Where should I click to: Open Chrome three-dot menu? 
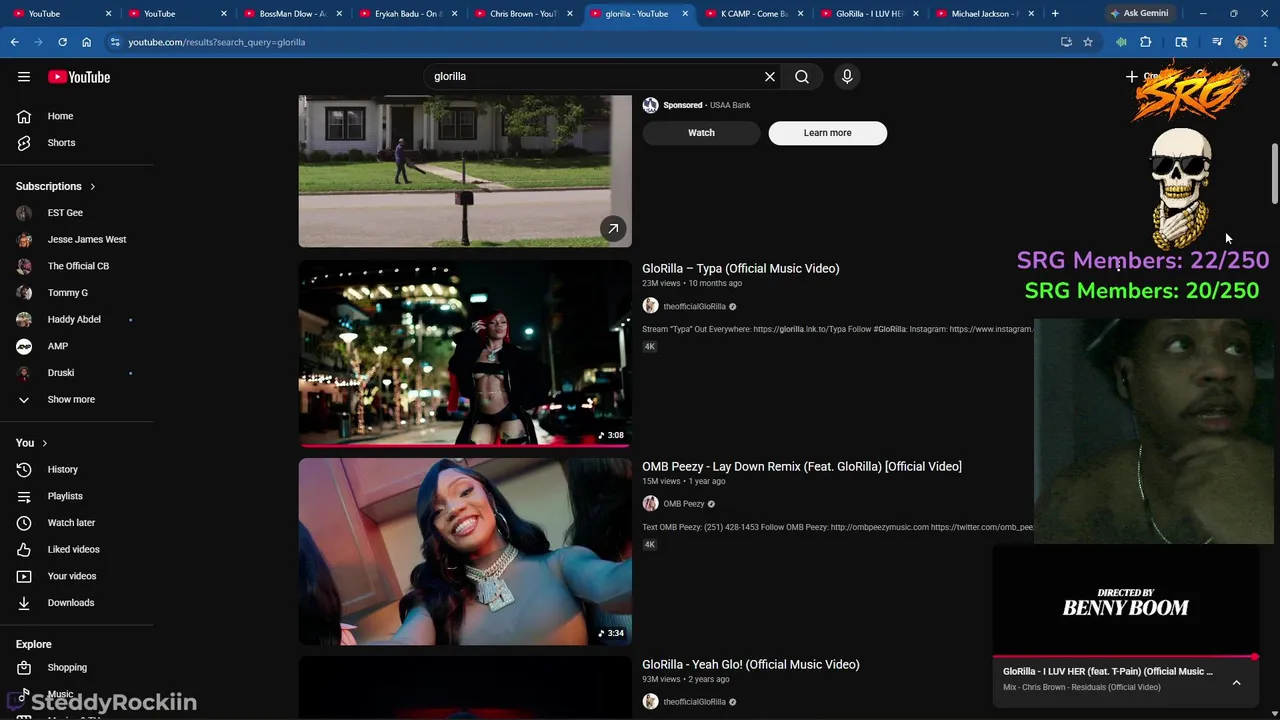(x=1265, y=42)
